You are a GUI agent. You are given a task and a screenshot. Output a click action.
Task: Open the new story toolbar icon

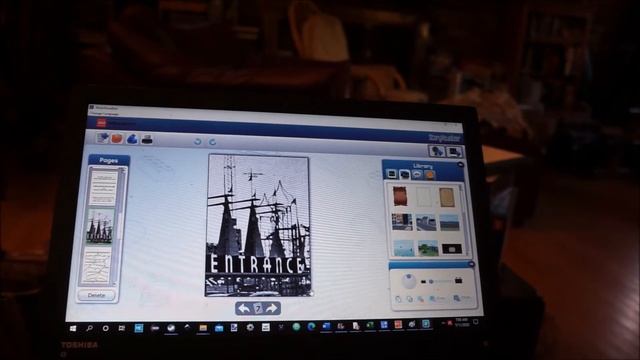[102, 138]
